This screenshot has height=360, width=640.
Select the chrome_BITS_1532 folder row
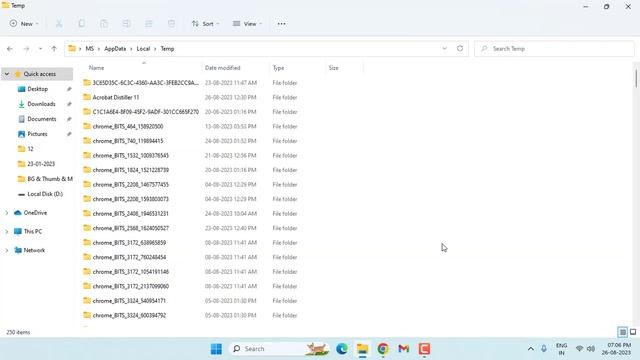[x=130, y=156]
